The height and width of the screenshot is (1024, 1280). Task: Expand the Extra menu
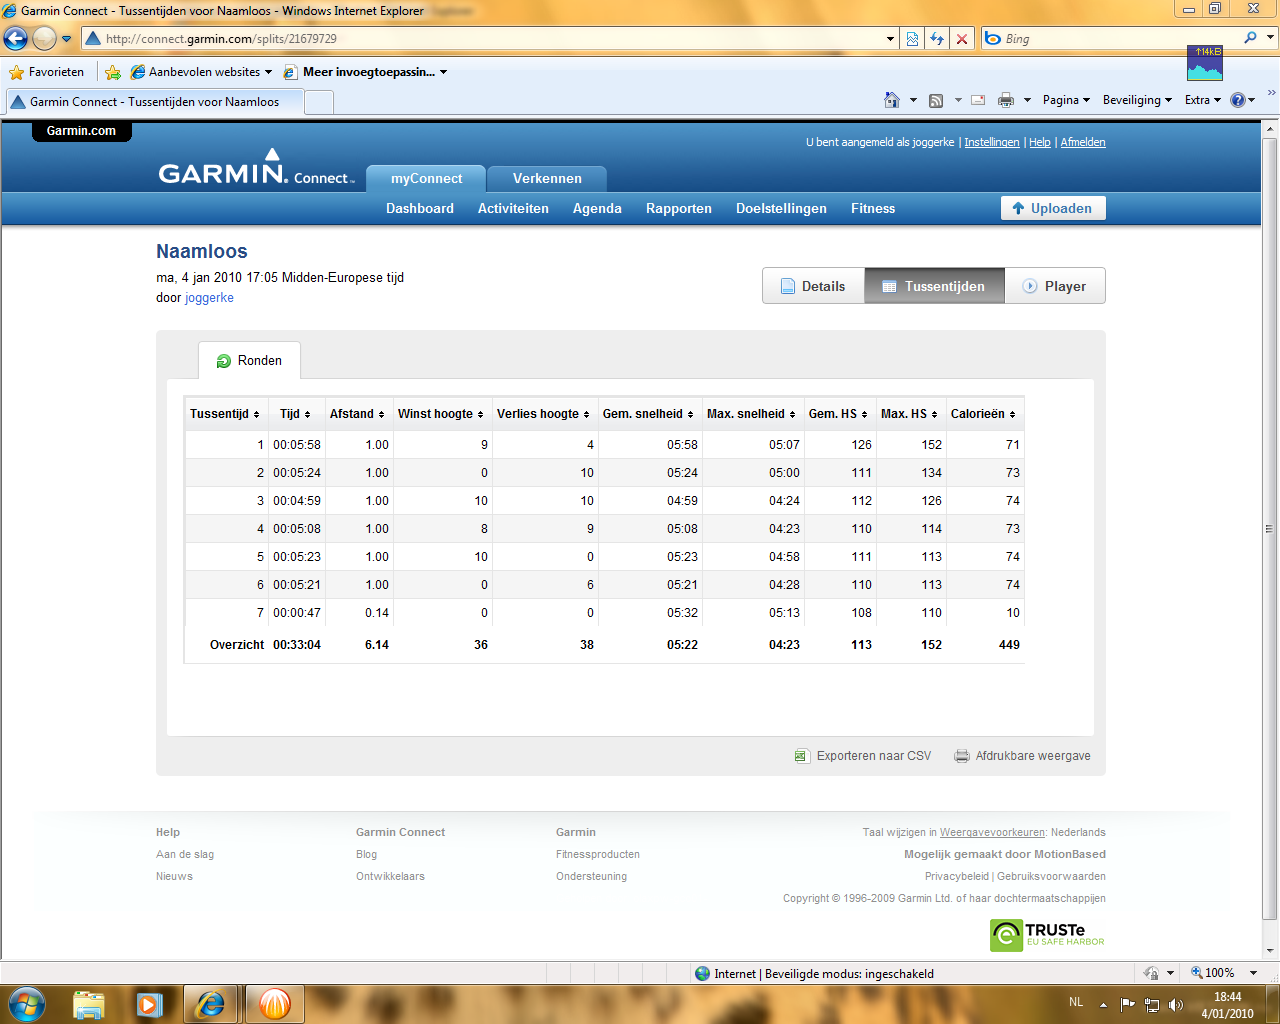[x=1203, y=100]
